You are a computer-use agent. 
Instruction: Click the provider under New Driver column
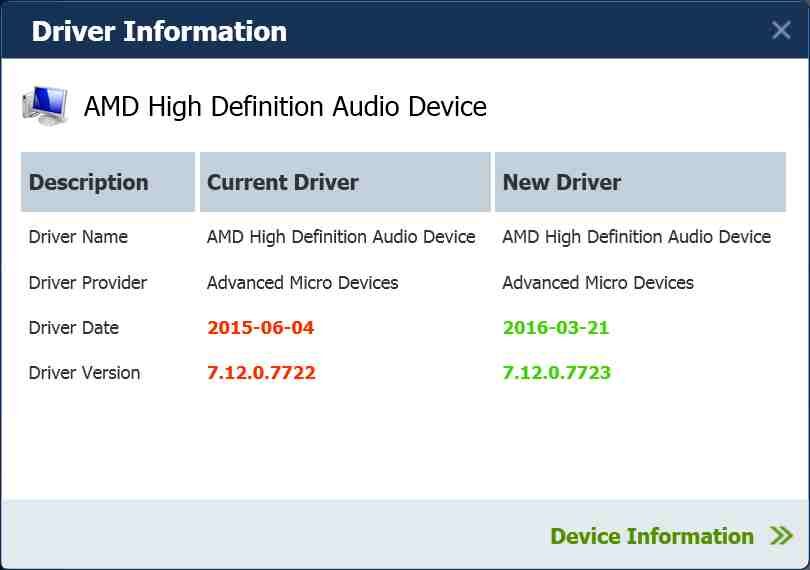[x=598, y=283]
